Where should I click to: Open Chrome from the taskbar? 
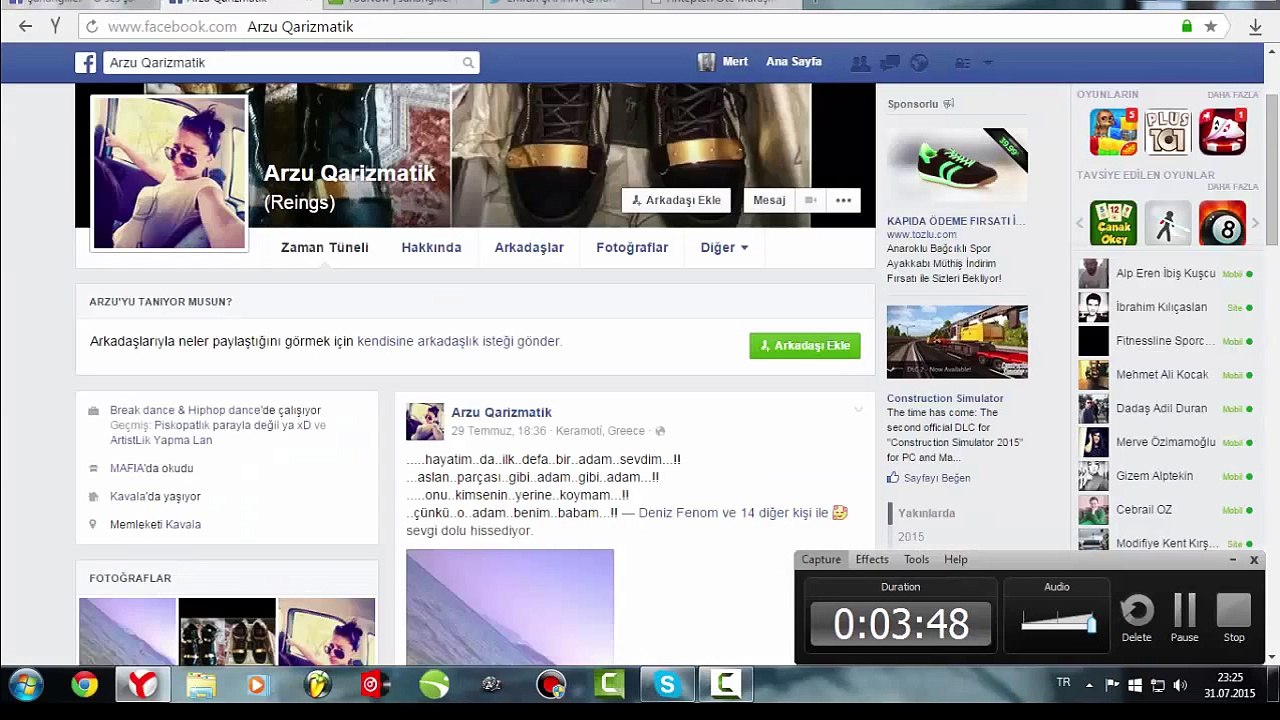(85, 685)
